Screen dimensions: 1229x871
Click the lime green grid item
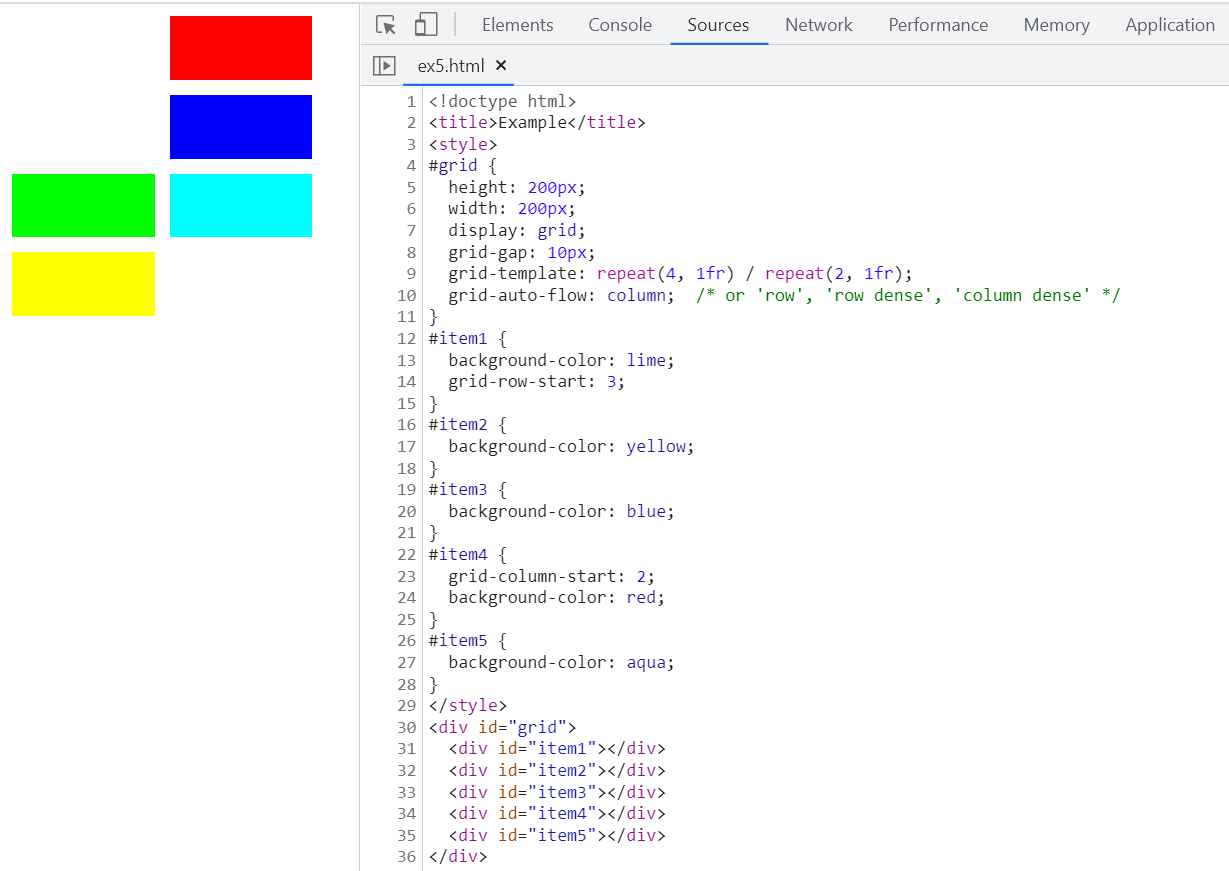[x=83, y=205]
